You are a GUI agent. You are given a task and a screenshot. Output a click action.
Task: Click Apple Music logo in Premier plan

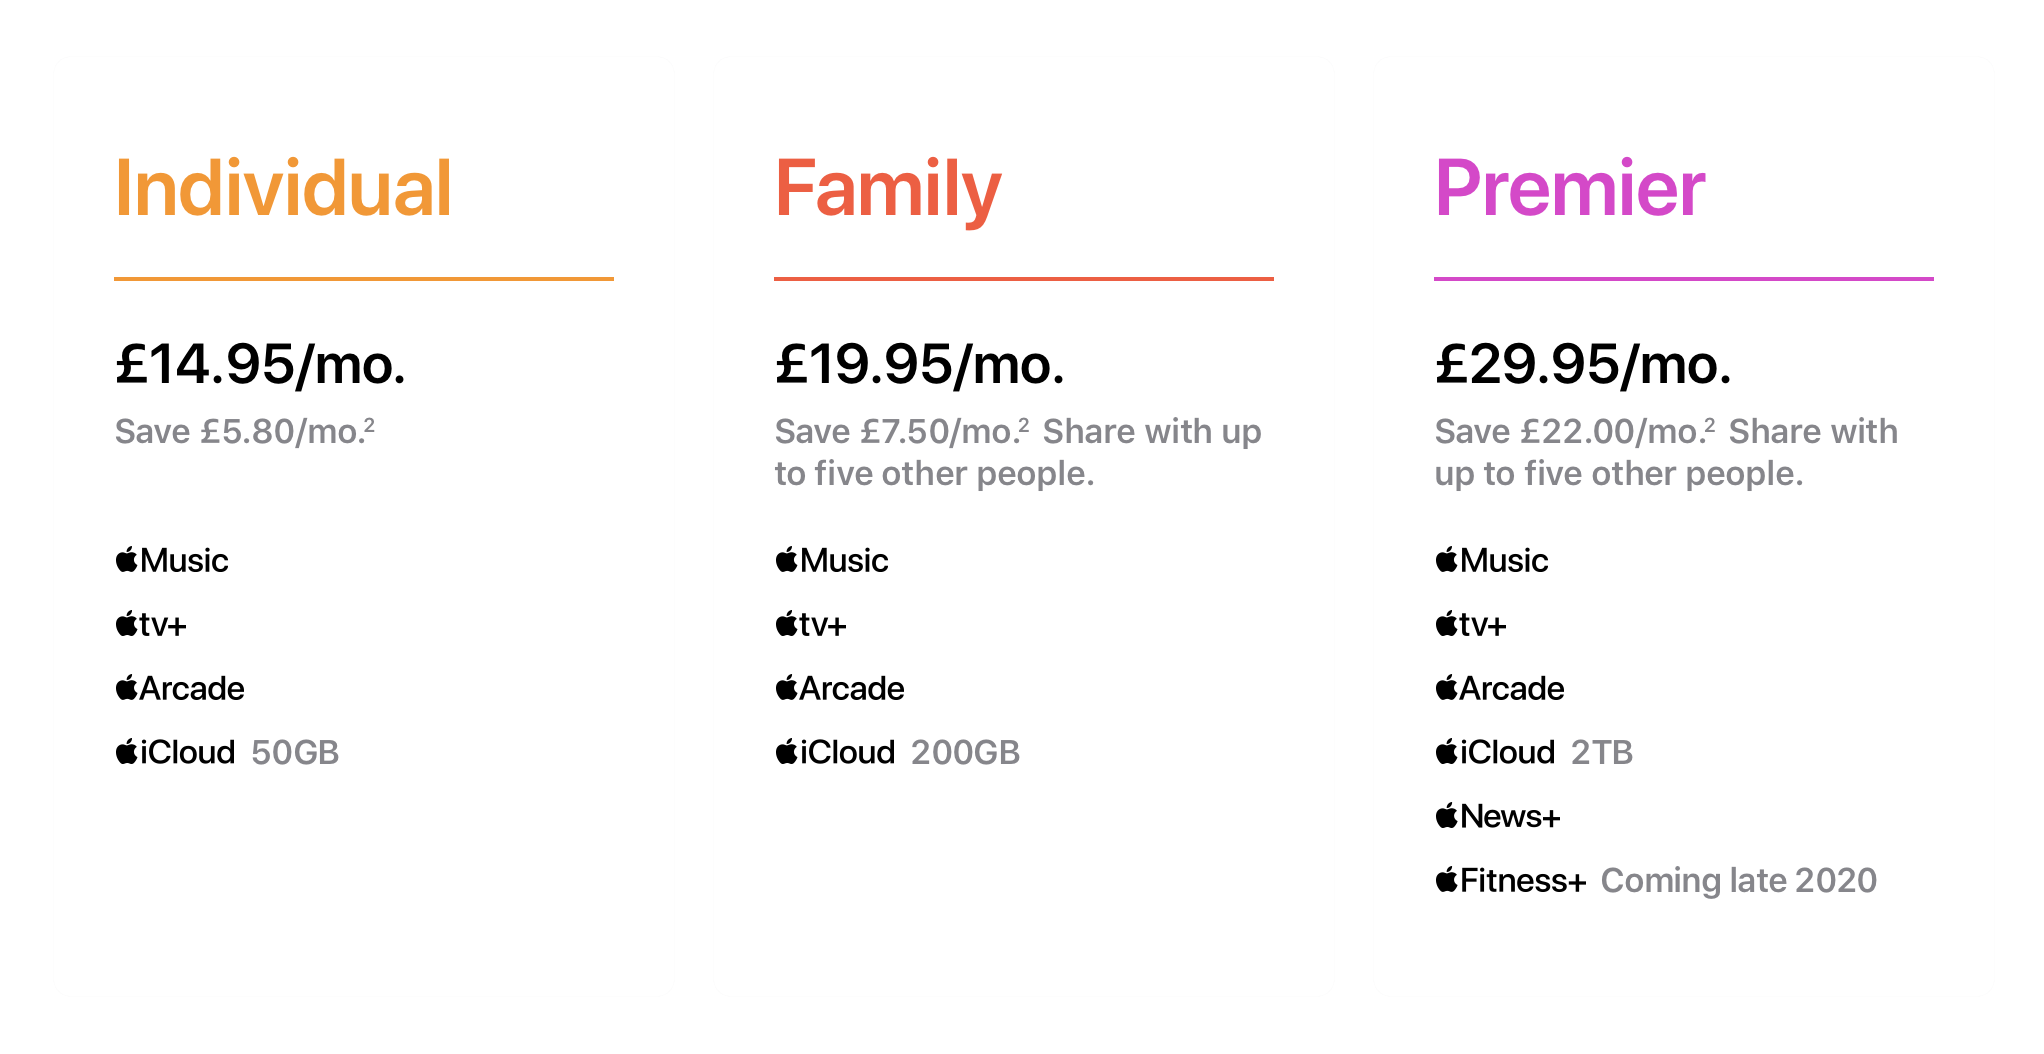click(1492, 560)
